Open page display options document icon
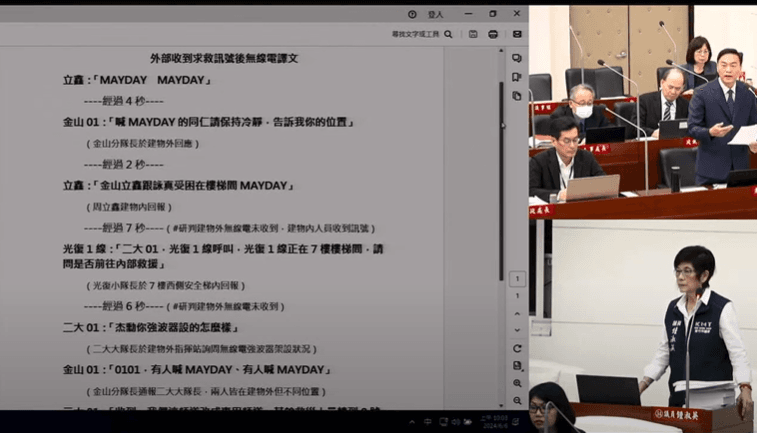757x433 pixels. (x=517, y=366)
